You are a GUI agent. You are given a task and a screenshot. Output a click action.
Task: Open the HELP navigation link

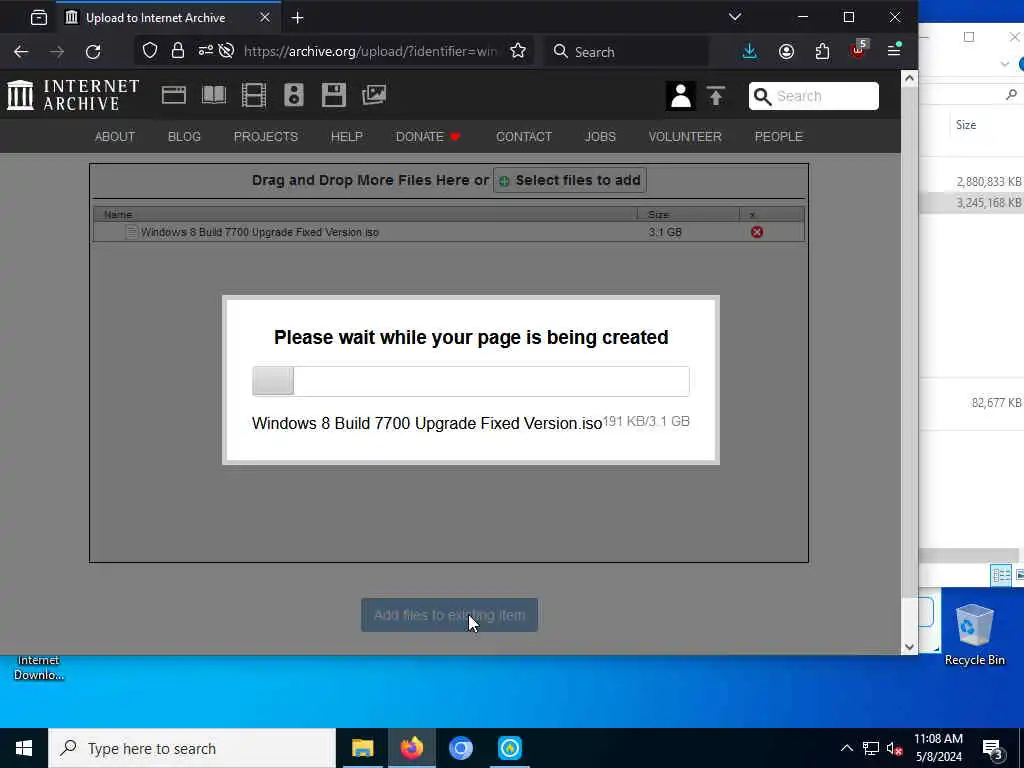pyautogui.click(x=347, y=136)
